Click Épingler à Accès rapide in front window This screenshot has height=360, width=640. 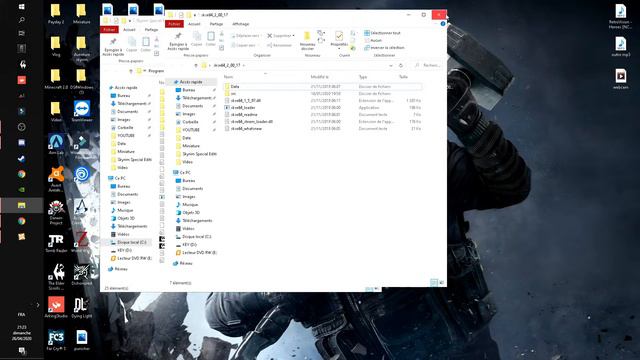tap(178, 41)
